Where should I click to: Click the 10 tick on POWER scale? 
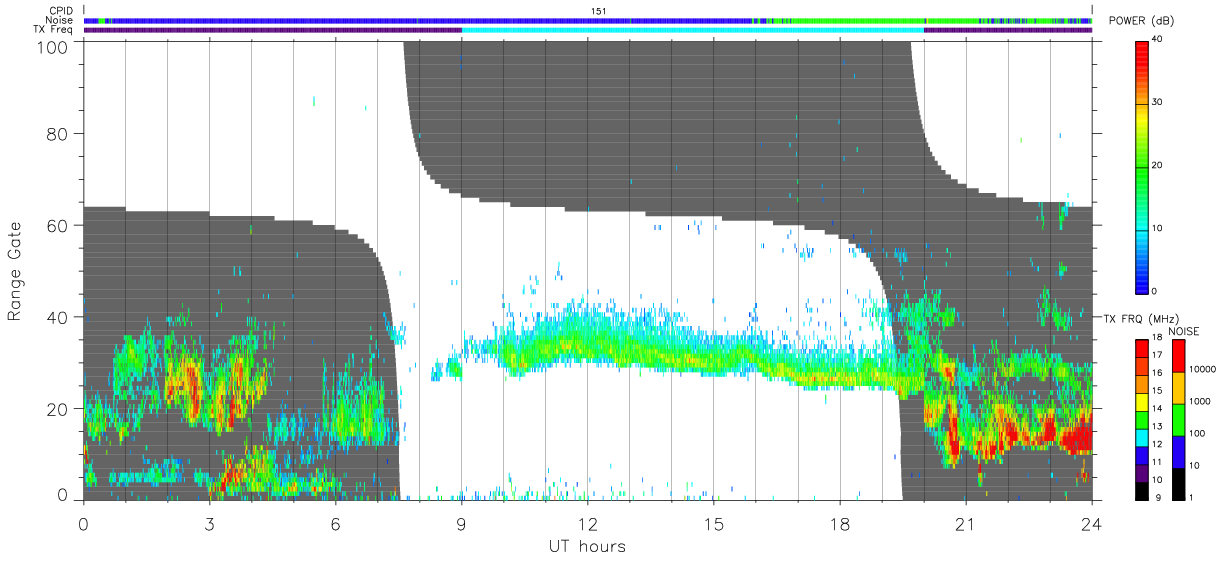[x=1159, y=228]
